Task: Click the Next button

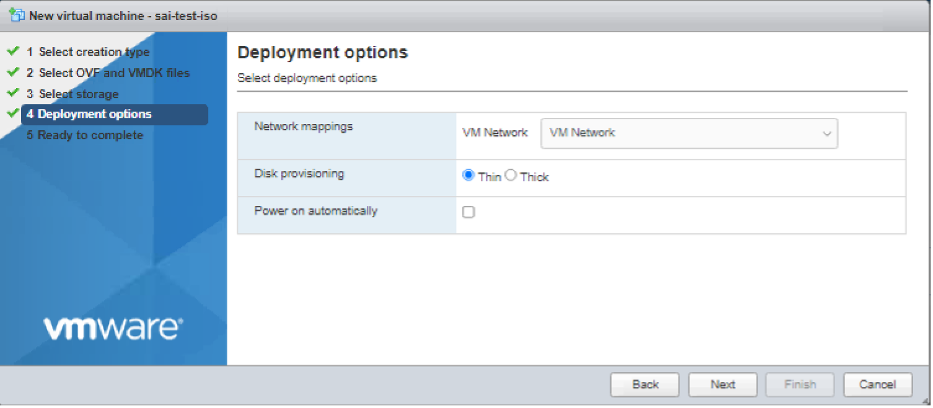Action: click(723, 385)
